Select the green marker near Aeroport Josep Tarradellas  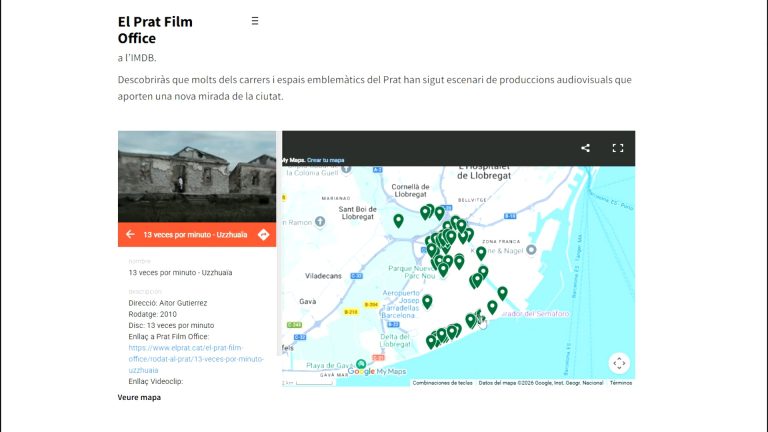427,302
